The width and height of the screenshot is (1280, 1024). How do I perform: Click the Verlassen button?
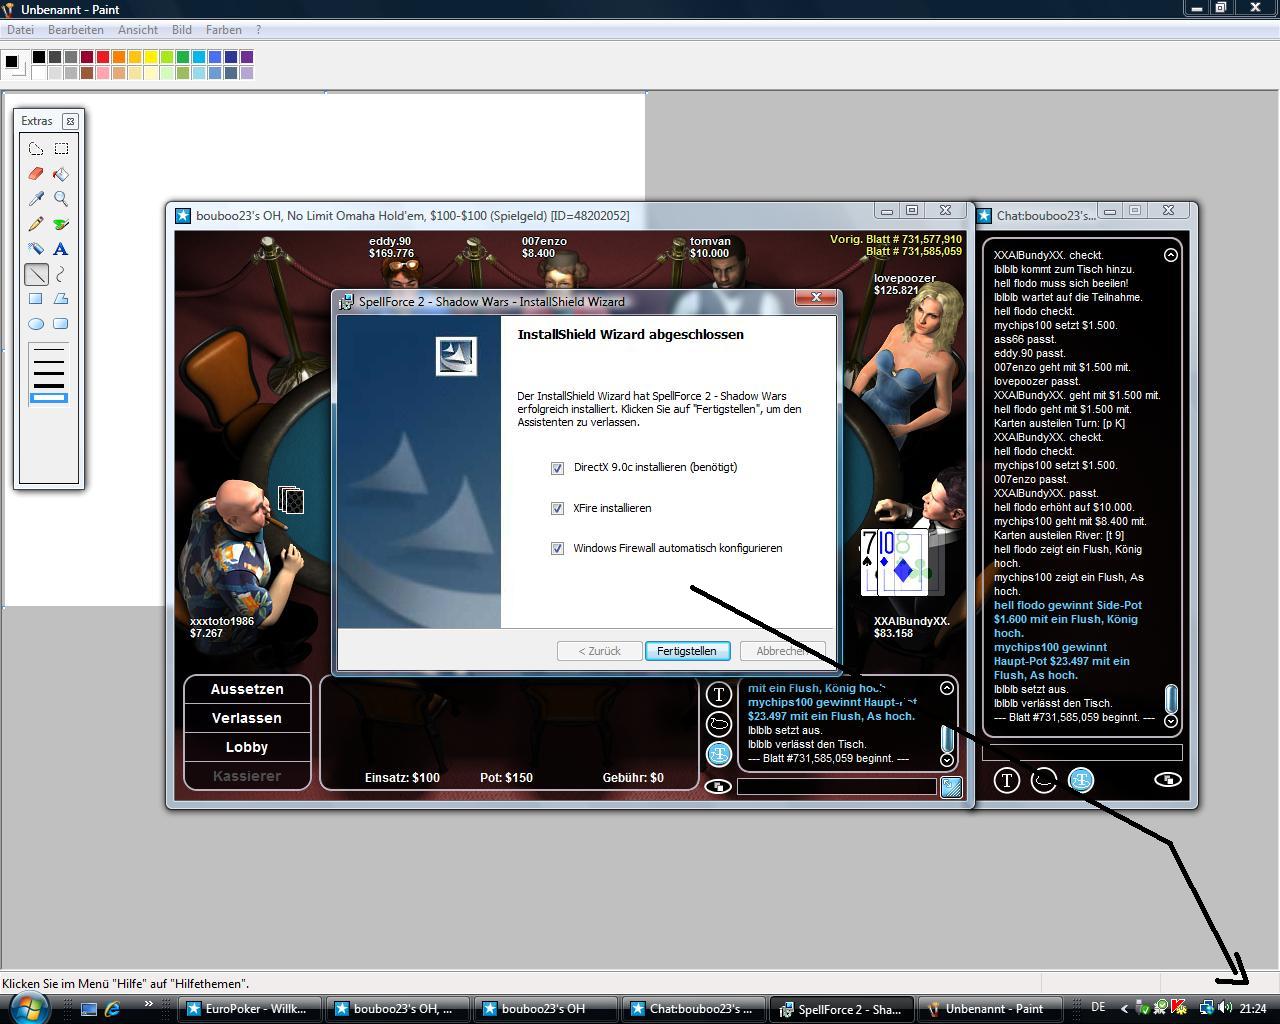coord(247,718)
